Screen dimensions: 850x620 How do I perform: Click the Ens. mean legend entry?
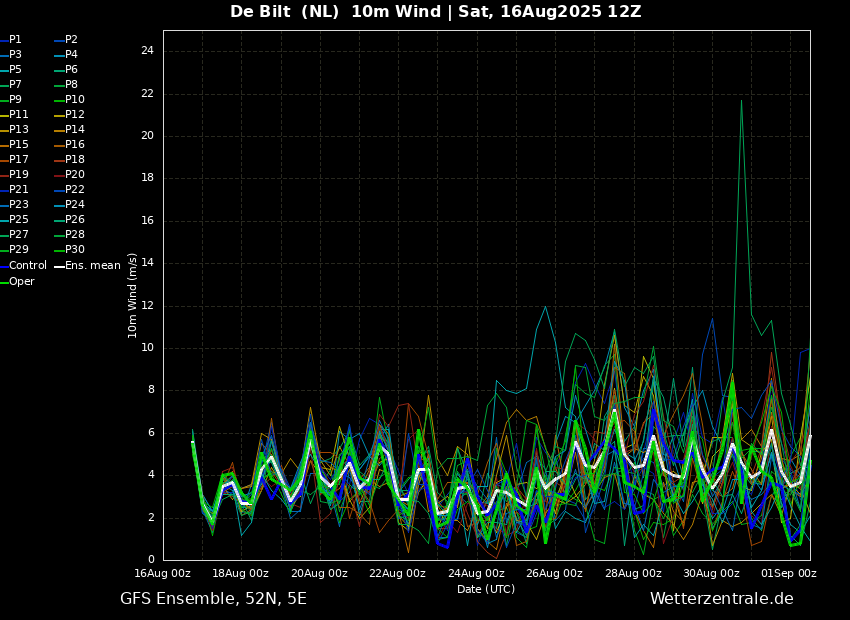tap(87, 266)
